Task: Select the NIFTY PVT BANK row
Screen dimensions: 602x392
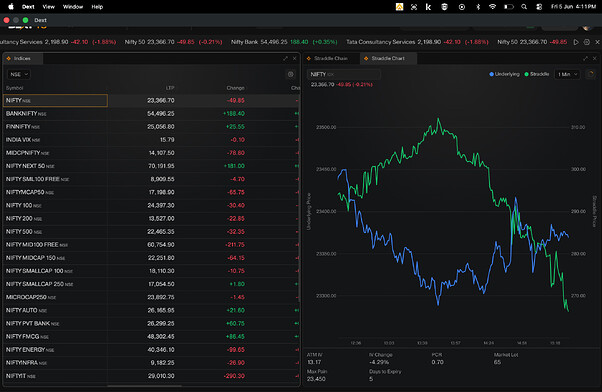Action: tap(151, 323)
